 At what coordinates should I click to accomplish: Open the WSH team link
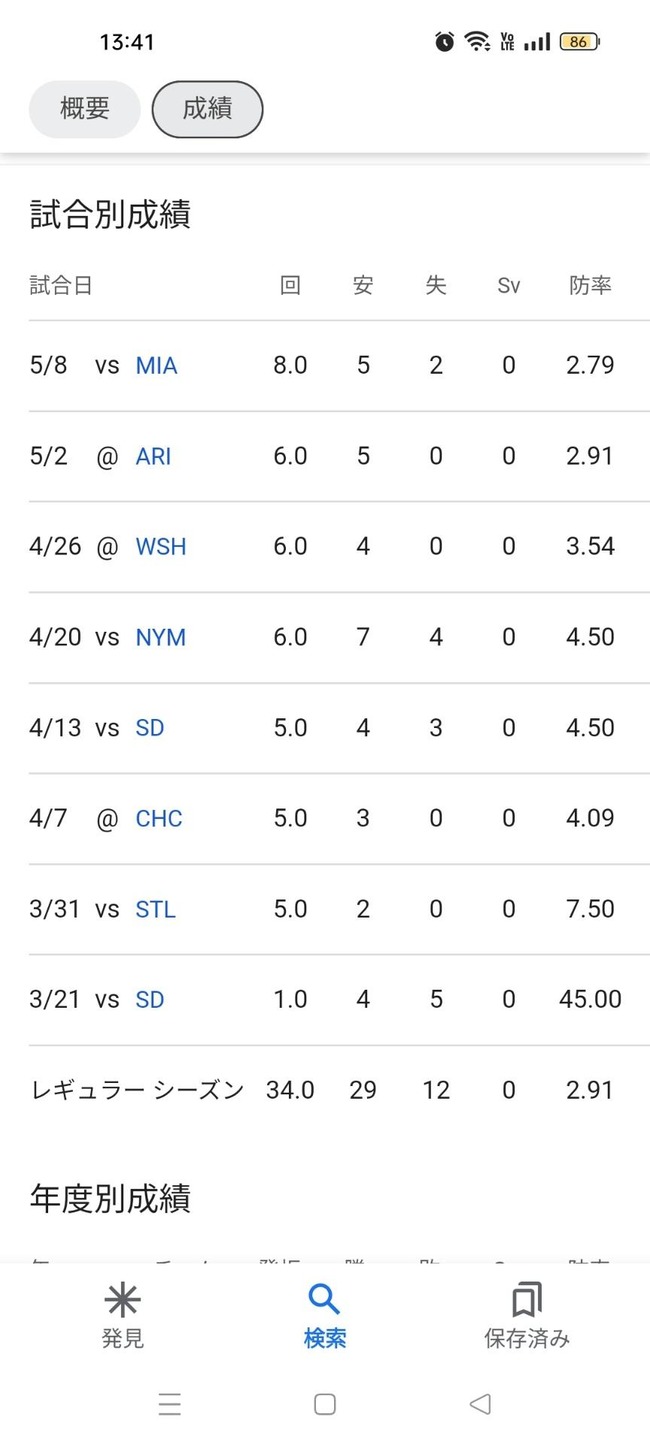click(x=161, y=547)
